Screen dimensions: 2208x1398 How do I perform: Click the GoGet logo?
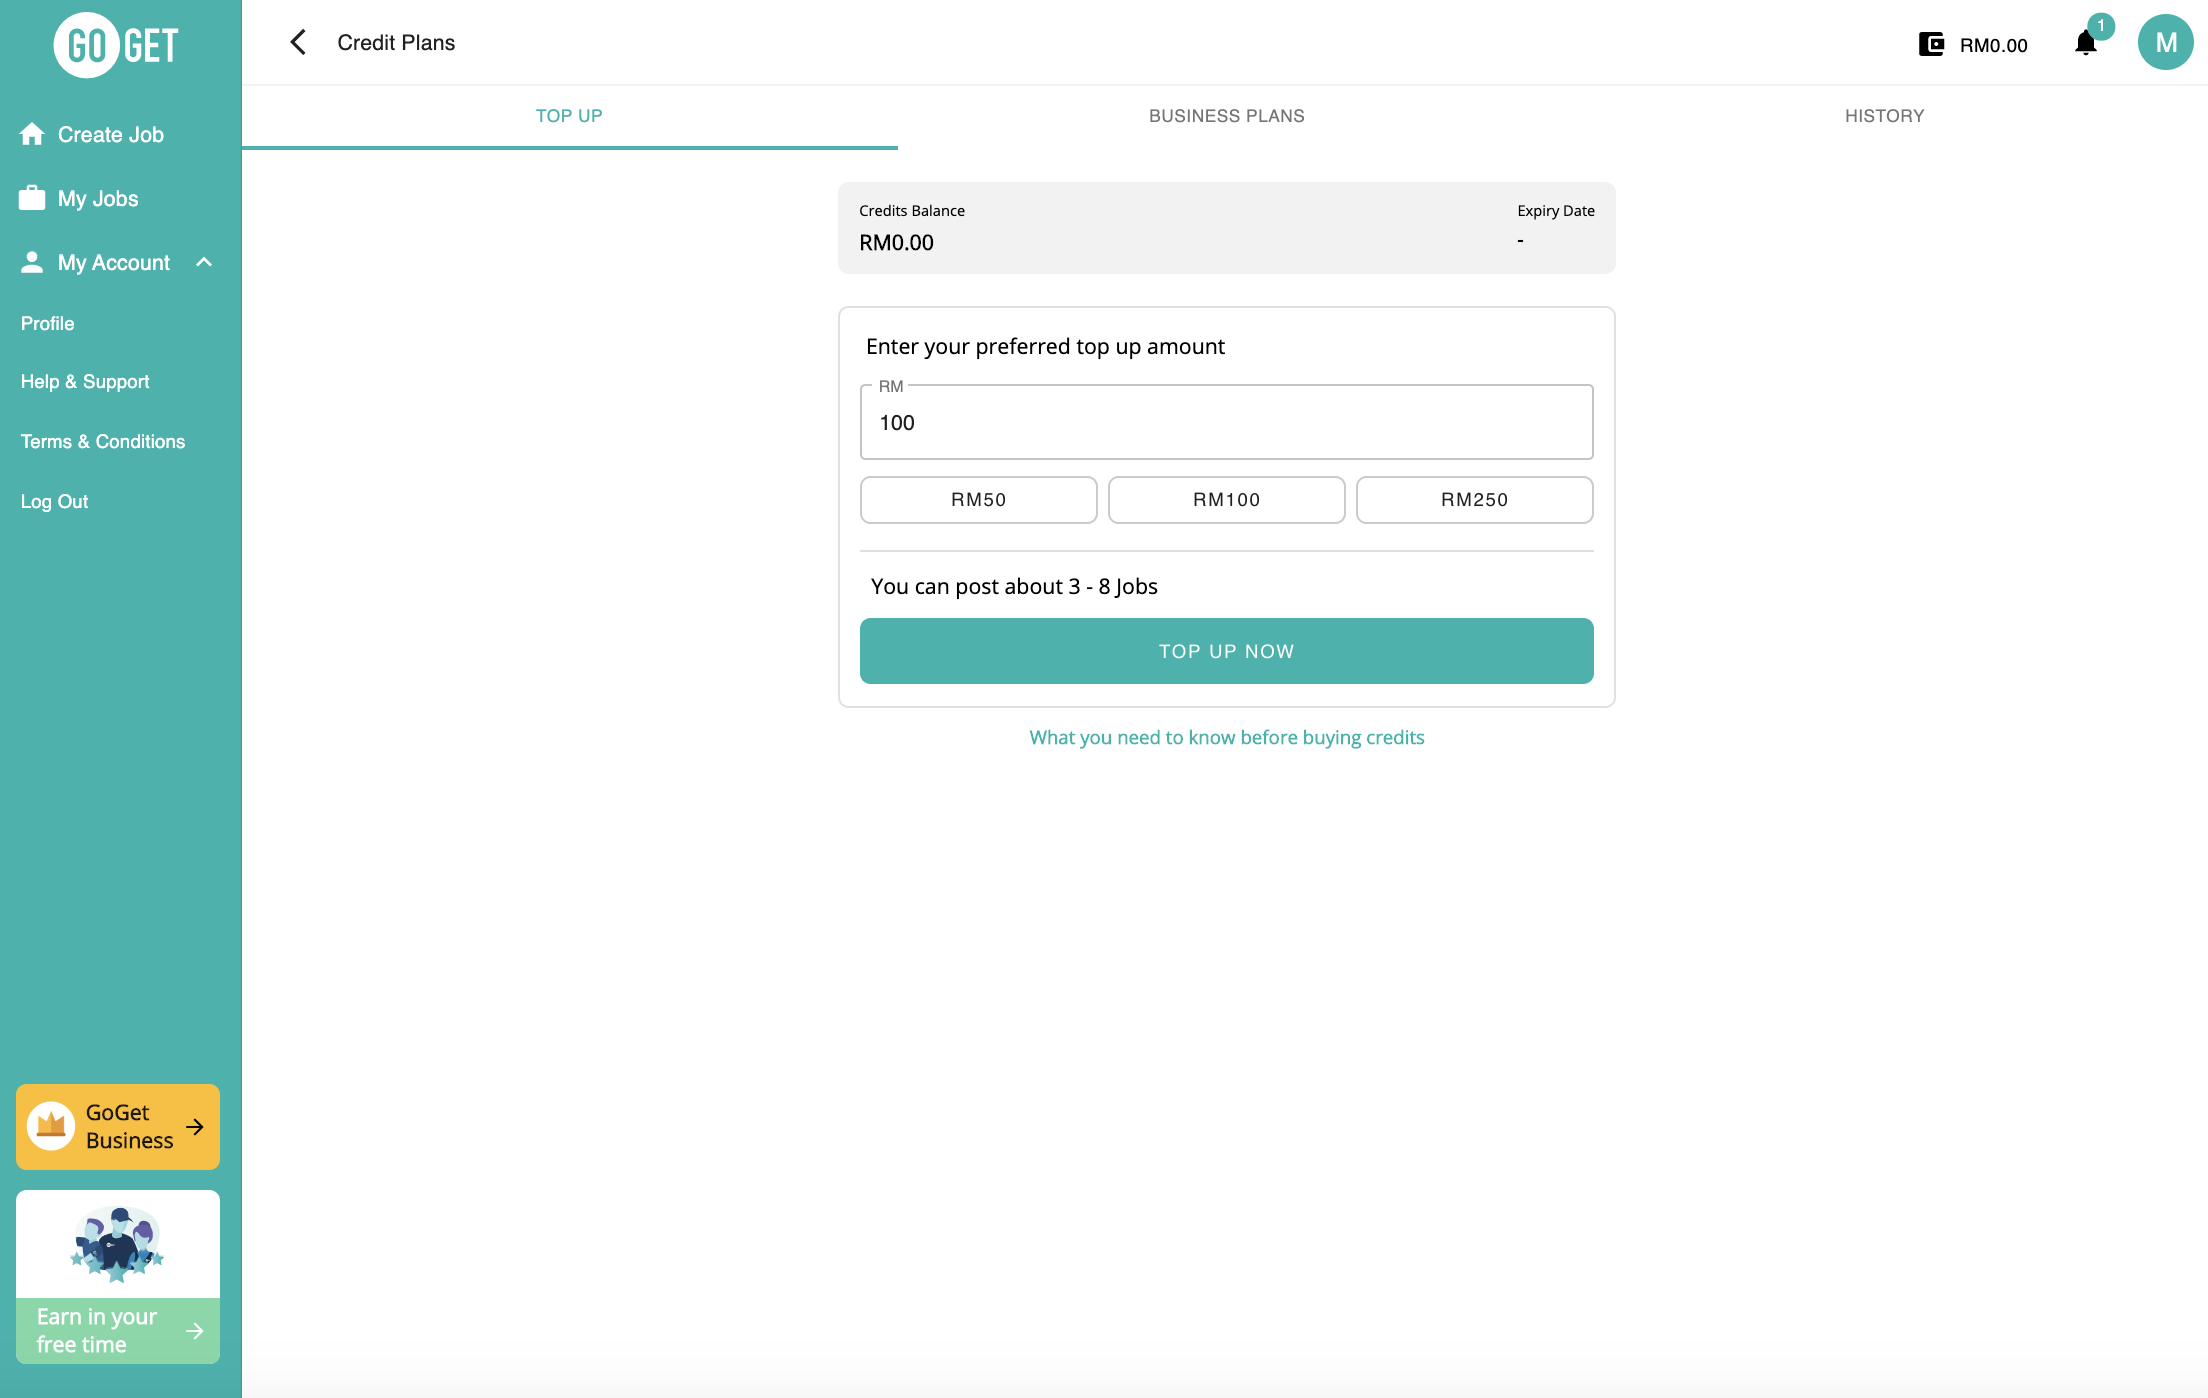pos(118,45)
